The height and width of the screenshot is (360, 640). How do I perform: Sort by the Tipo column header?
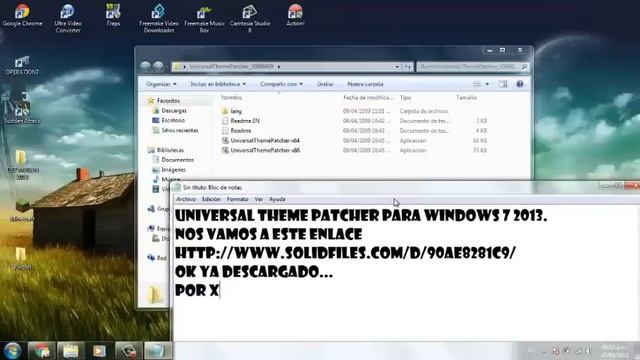[x=405, y=98]
